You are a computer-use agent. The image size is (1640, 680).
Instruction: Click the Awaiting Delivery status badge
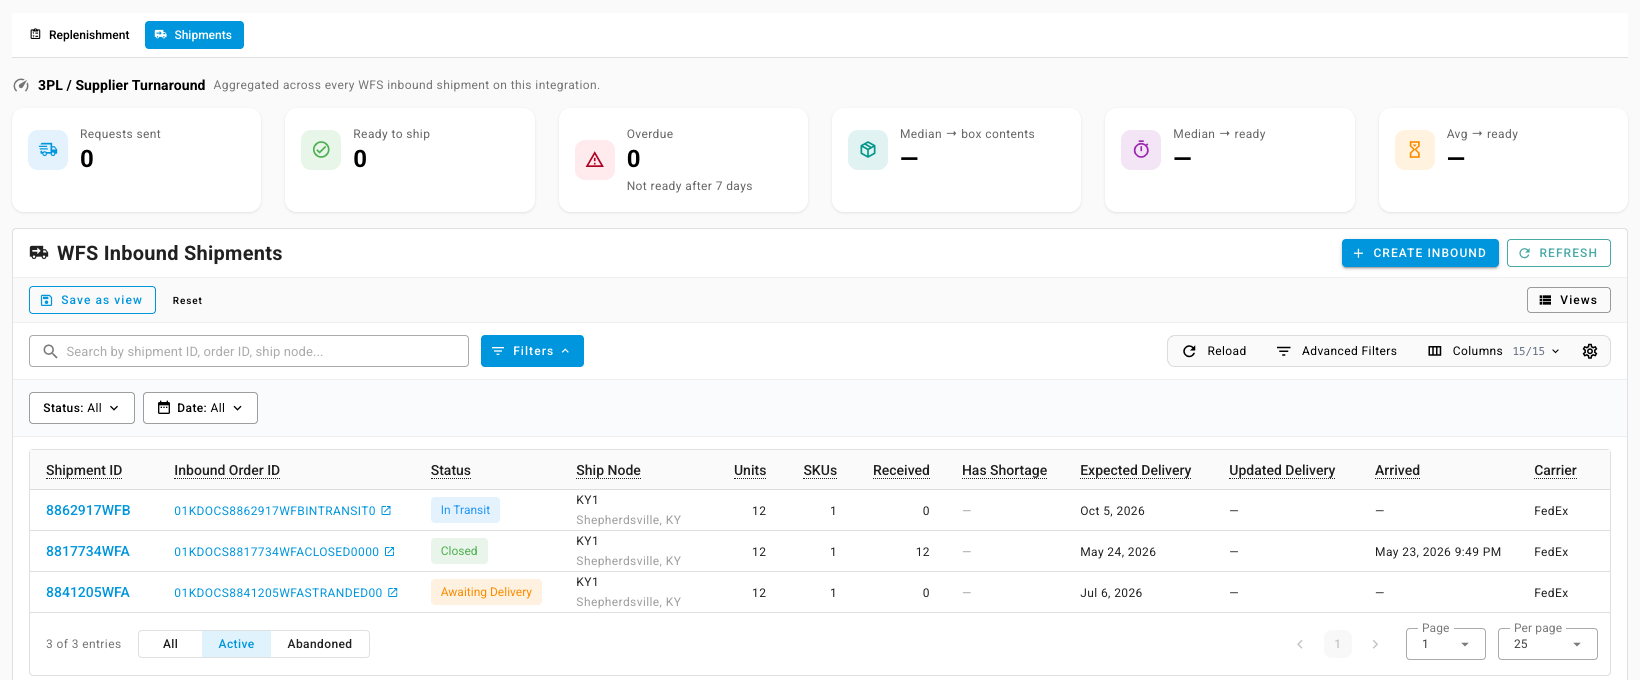(x=486, y=592)
